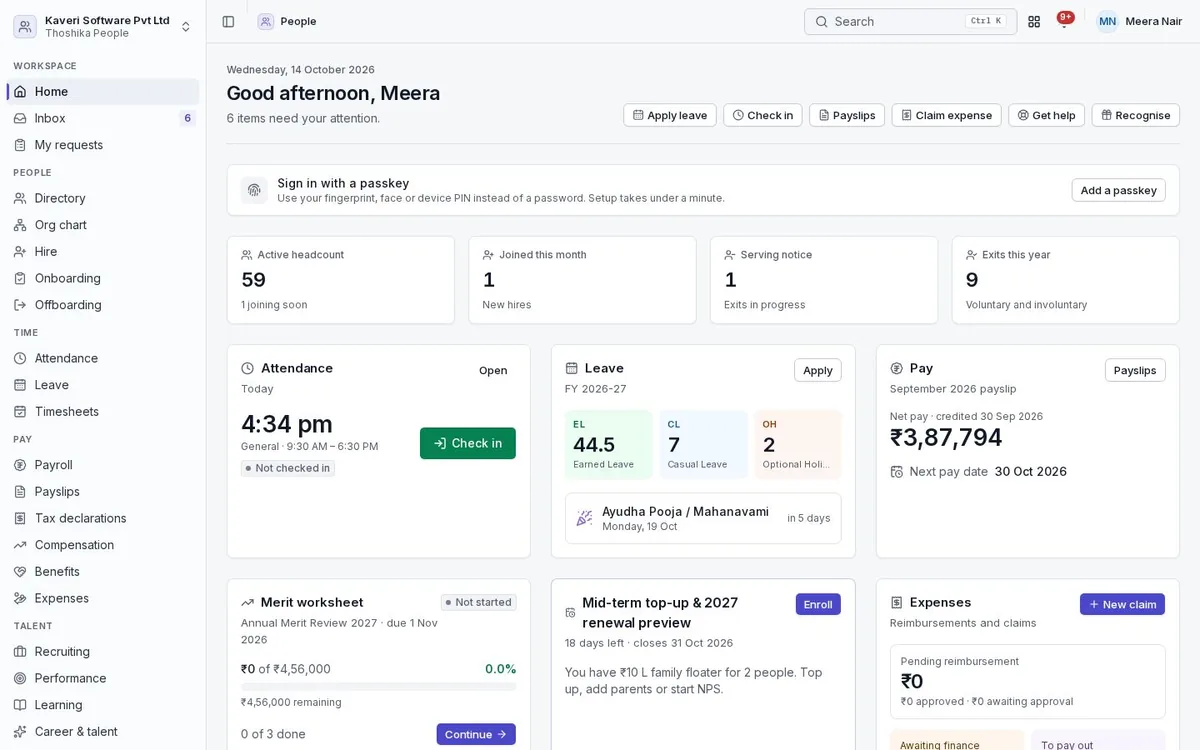Click the fingerprint passkey icon

click(254, 190)
